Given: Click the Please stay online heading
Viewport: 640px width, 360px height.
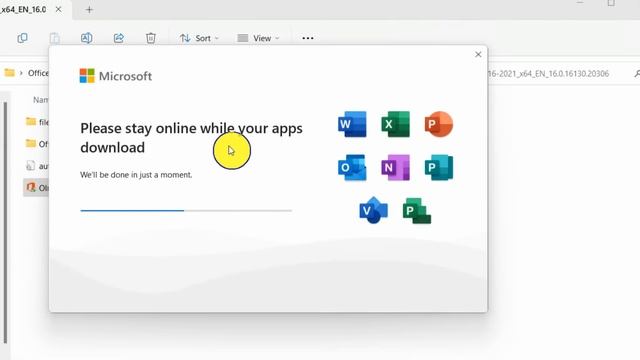Looking at the screenshot, I should tap(191, 138).
